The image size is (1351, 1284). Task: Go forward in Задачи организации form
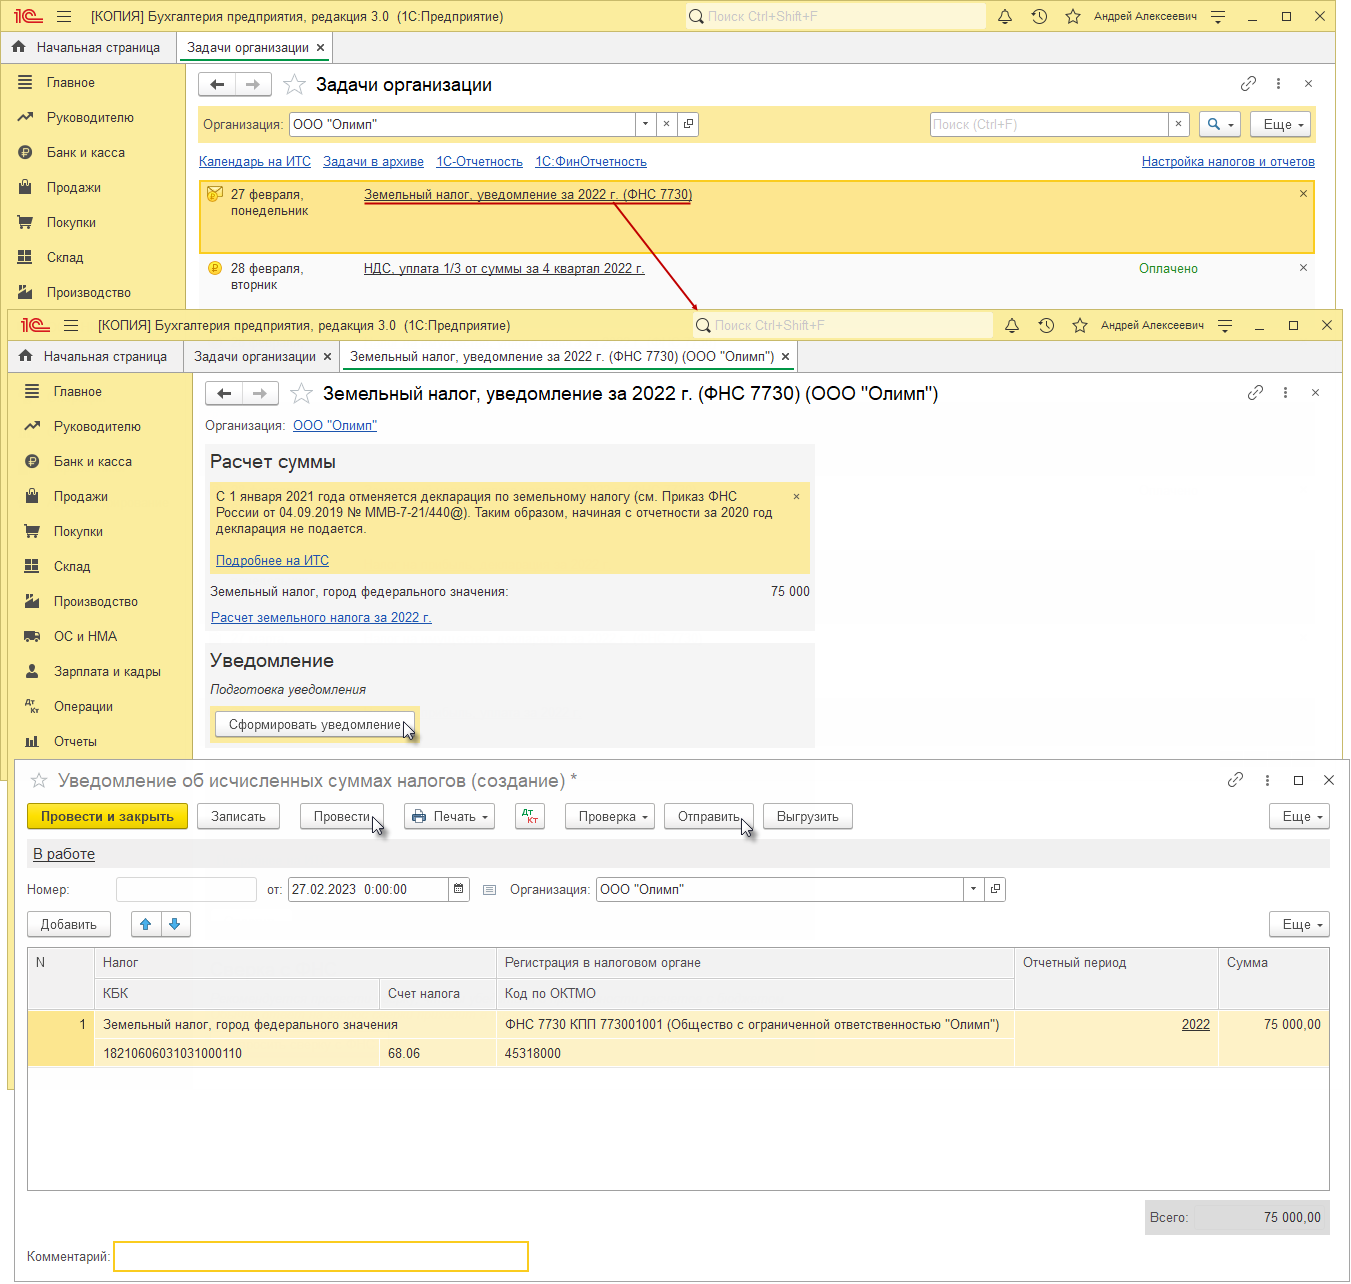253,85
